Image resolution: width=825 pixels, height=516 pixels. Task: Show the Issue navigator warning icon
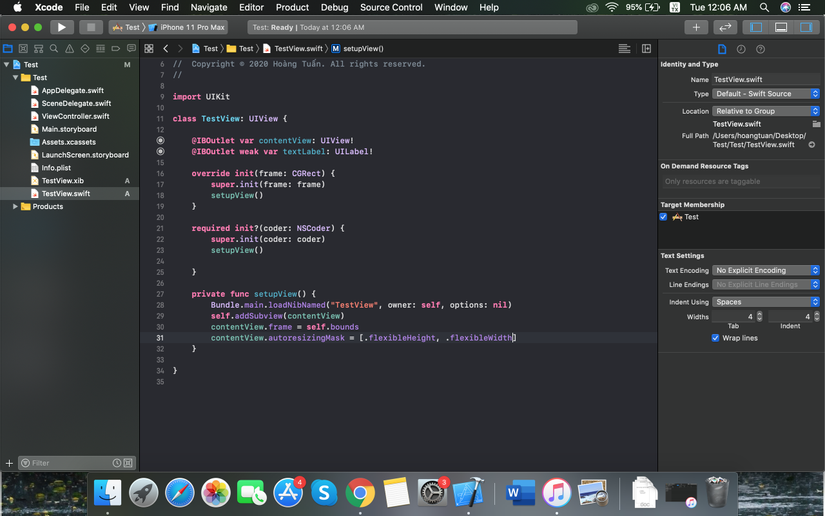(x=70, y=48)
